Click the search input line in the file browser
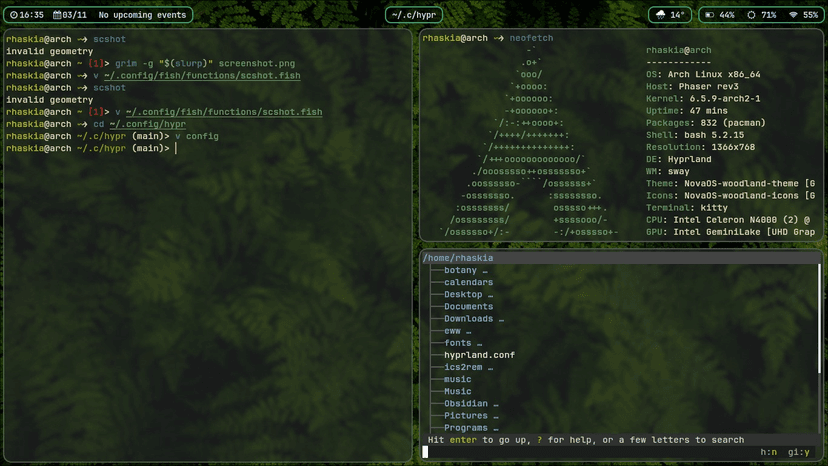The image size is (828, 466). click(x=580, y=452)
